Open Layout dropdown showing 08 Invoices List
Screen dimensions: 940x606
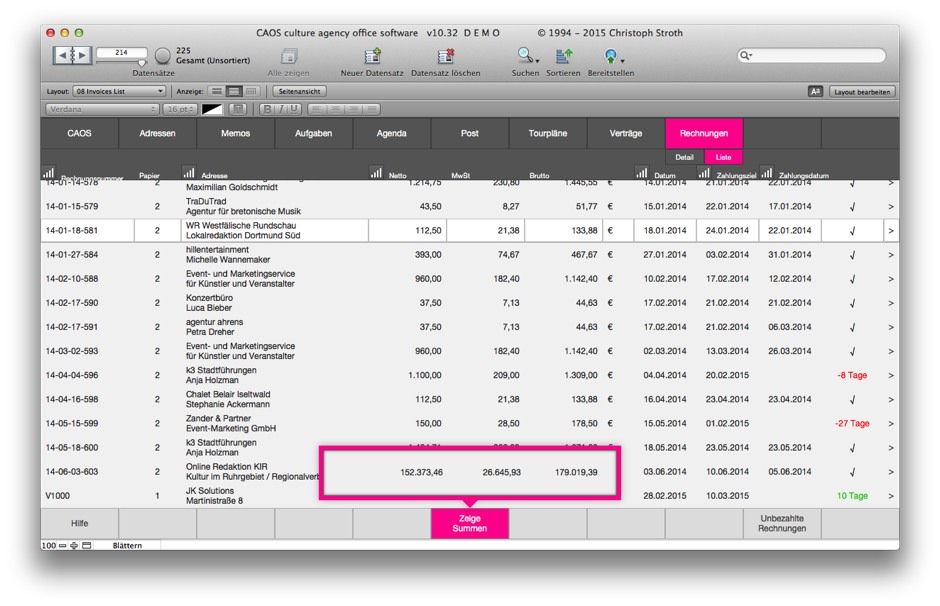pos(119,92)
